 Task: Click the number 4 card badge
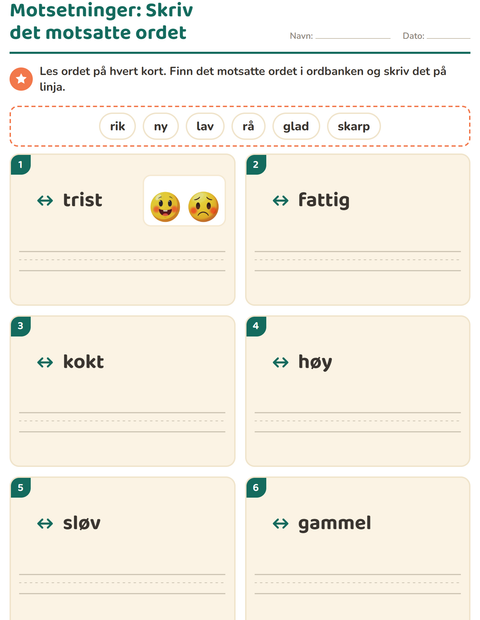tap(256, 326)
